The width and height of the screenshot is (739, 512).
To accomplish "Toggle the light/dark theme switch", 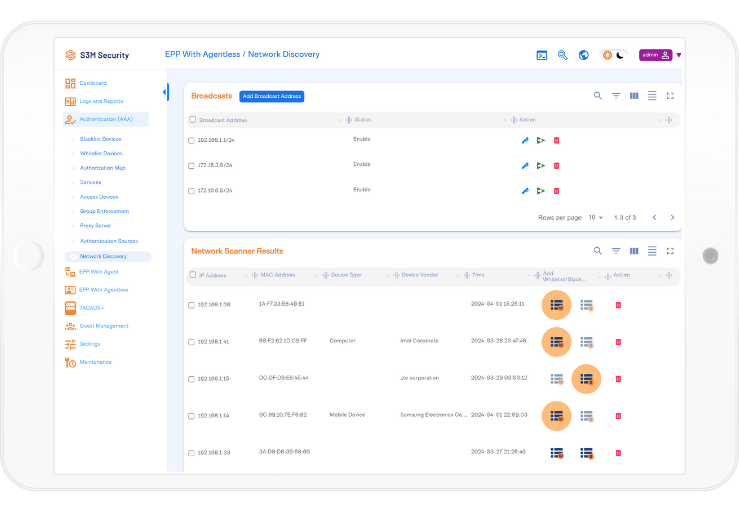I will click(x=613, y=55).
